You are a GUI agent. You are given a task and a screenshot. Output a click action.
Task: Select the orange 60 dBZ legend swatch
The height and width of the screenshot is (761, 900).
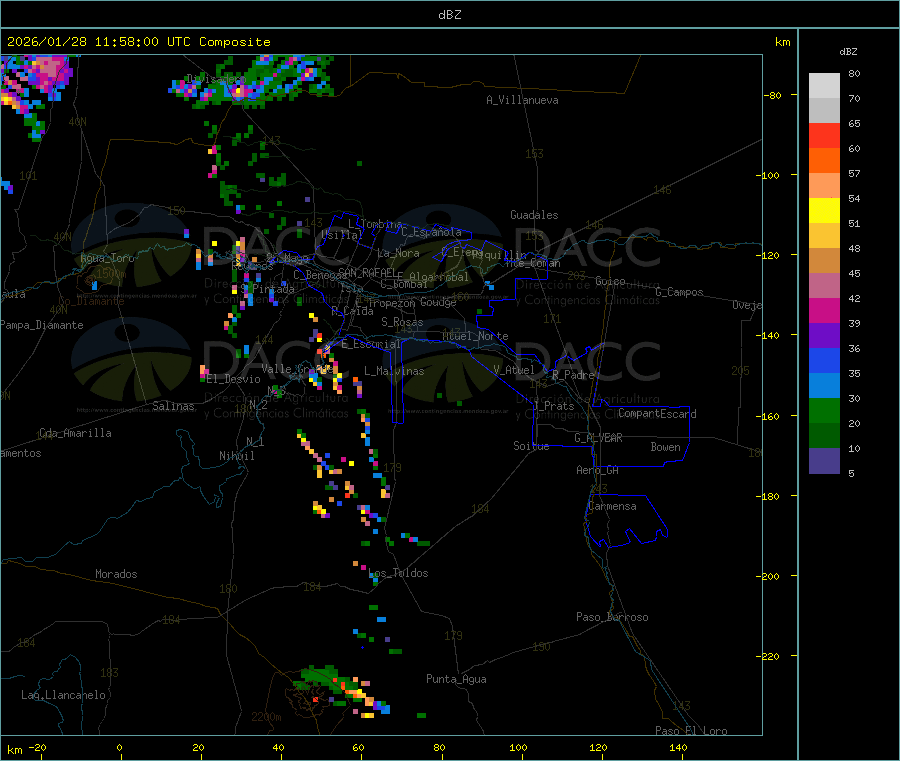tap(824, 161)
